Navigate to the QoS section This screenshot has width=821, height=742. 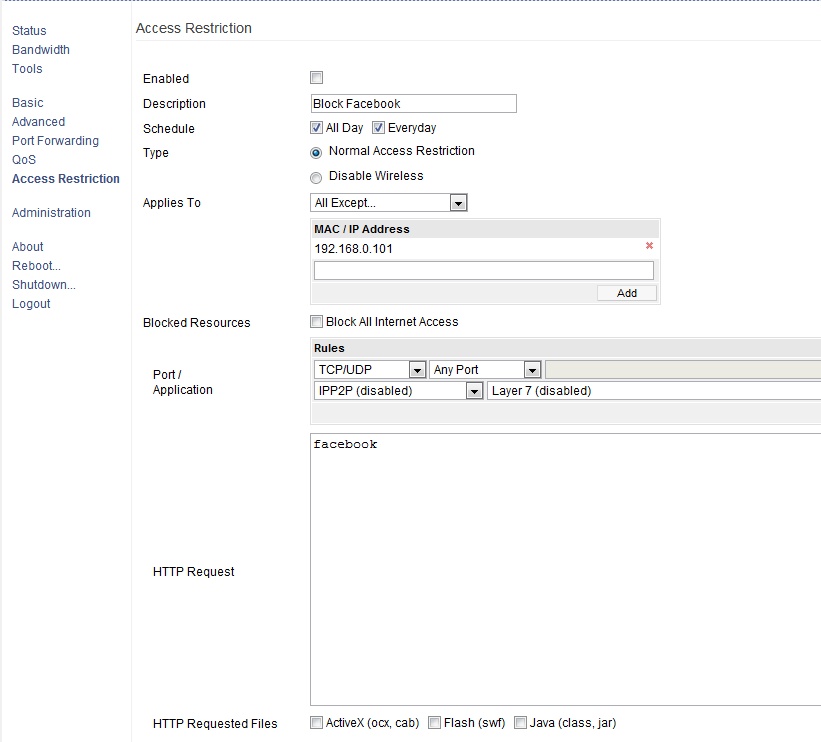tap(24, 160)
